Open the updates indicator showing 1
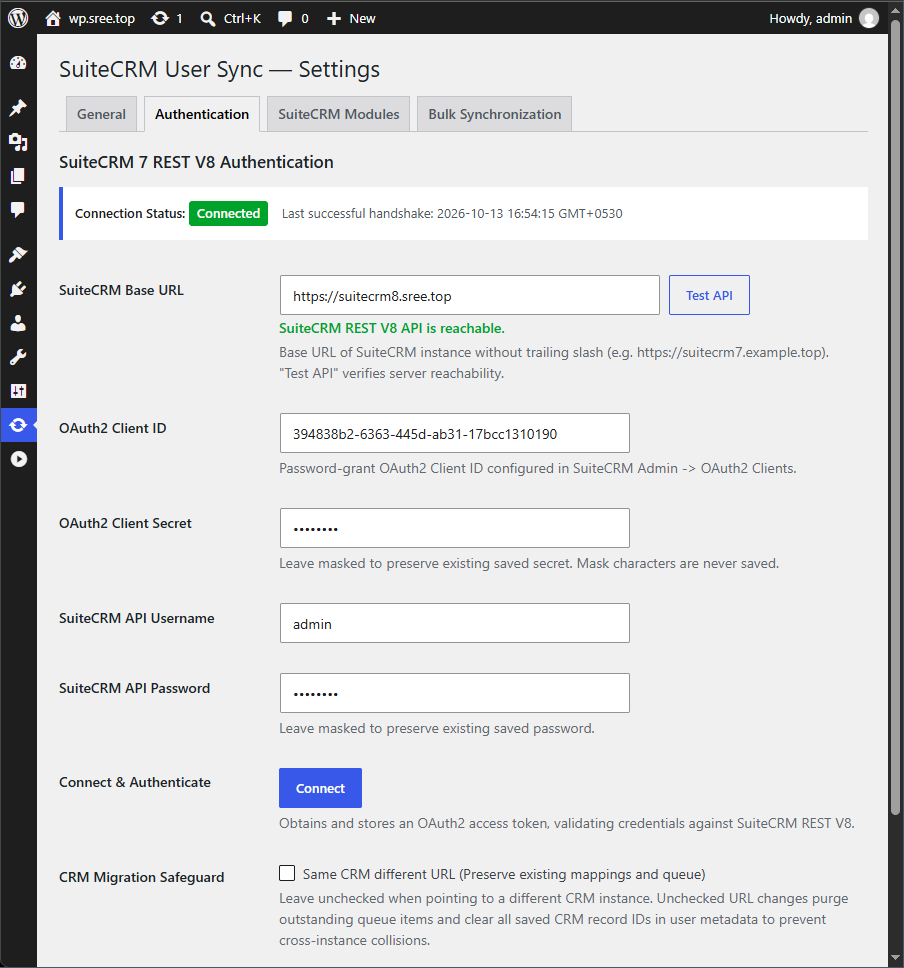 167,19
